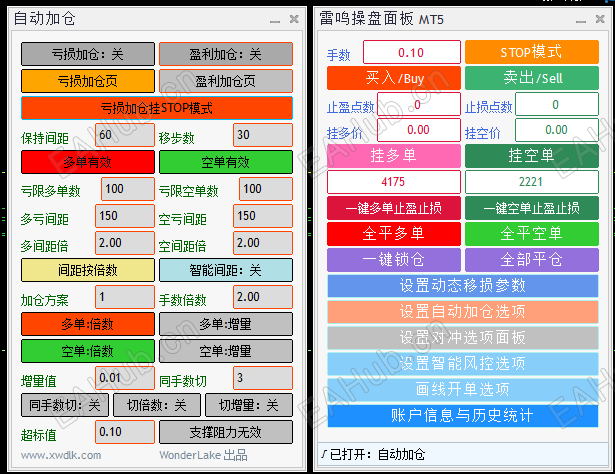Toggle 同手数切:关 button
Image resolution: width=615 pixels, height=474 pixels.
pos(65,405)
